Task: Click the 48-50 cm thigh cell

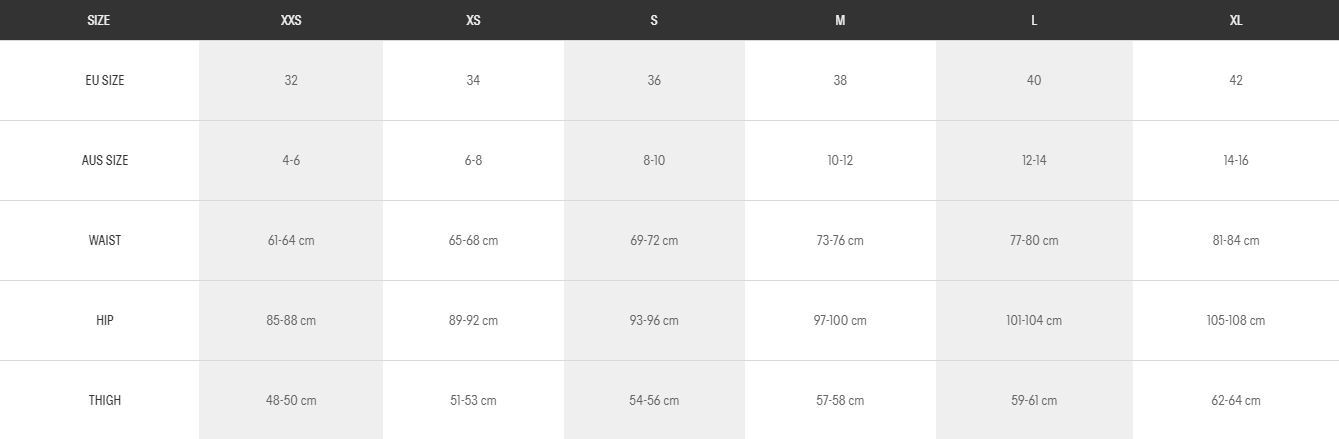Action: click(291, 400)
